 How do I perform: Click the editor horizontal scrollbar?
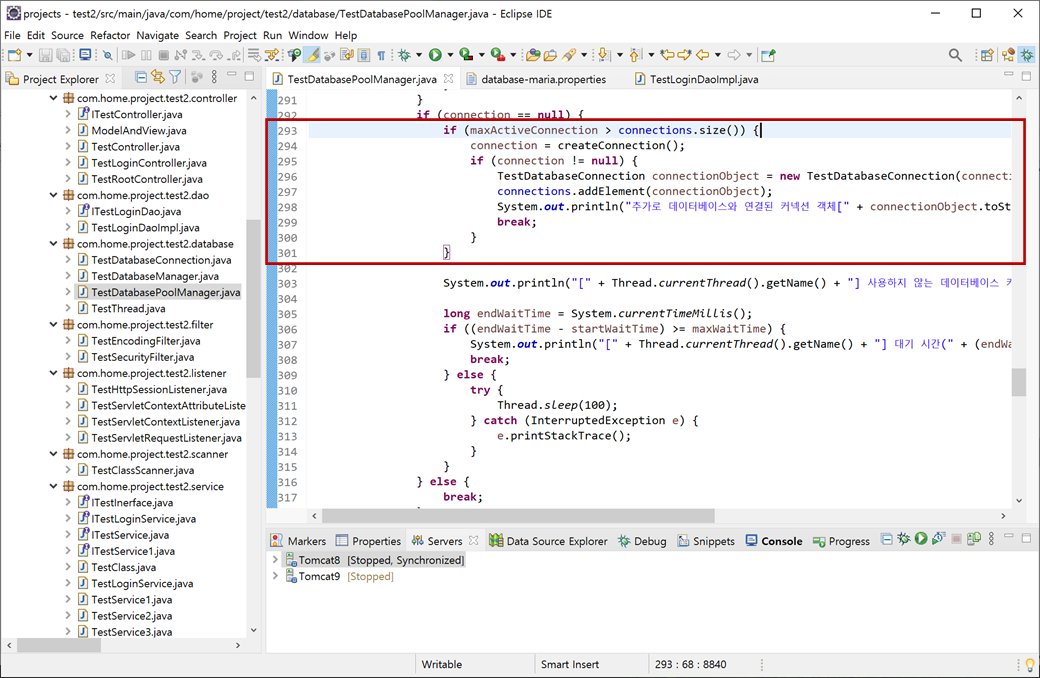(x=519, y=515)
